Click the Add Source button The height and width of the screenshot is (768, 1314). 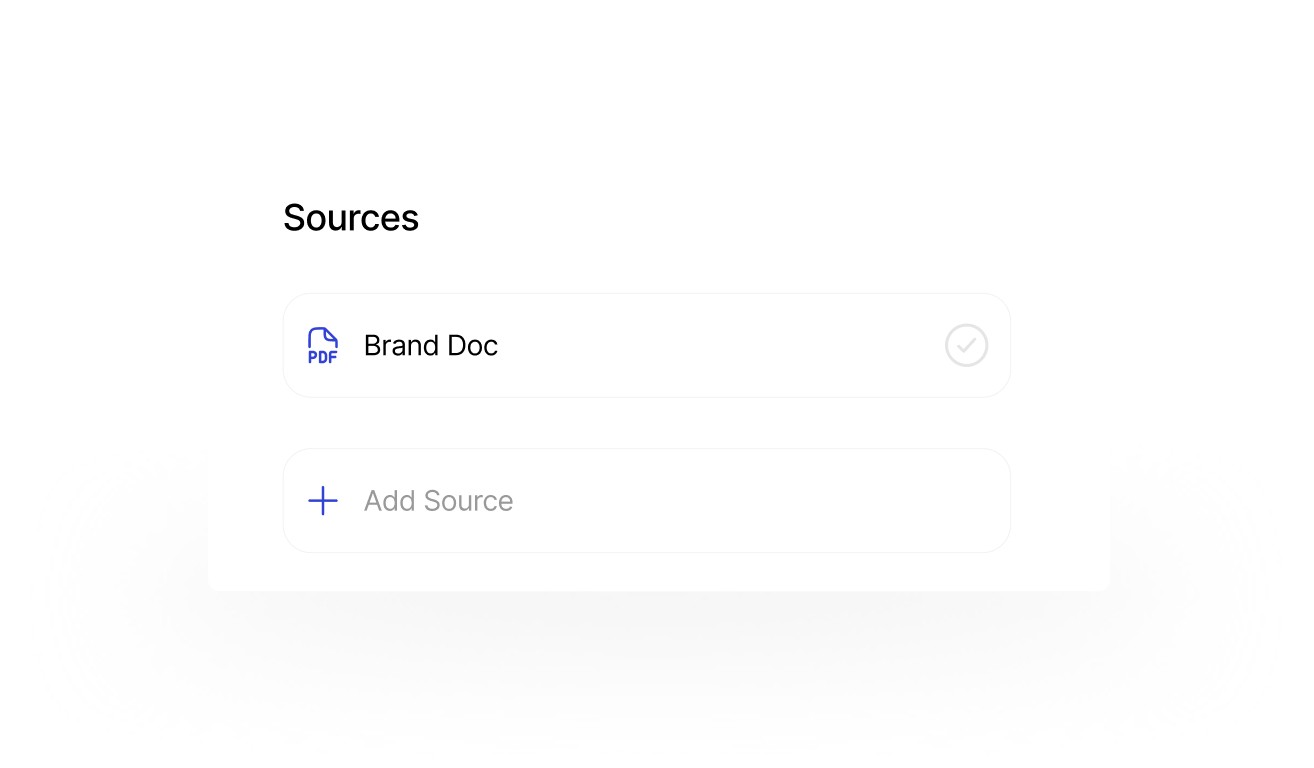[x=646, y=500]
